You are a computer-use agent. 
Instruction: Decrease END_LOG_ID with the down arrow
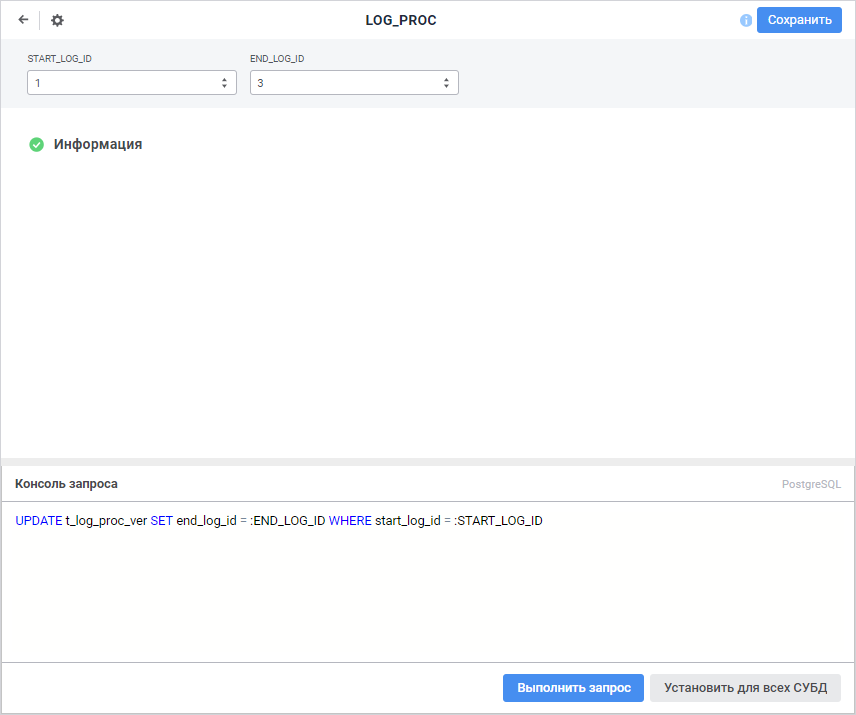pos(447,87)
